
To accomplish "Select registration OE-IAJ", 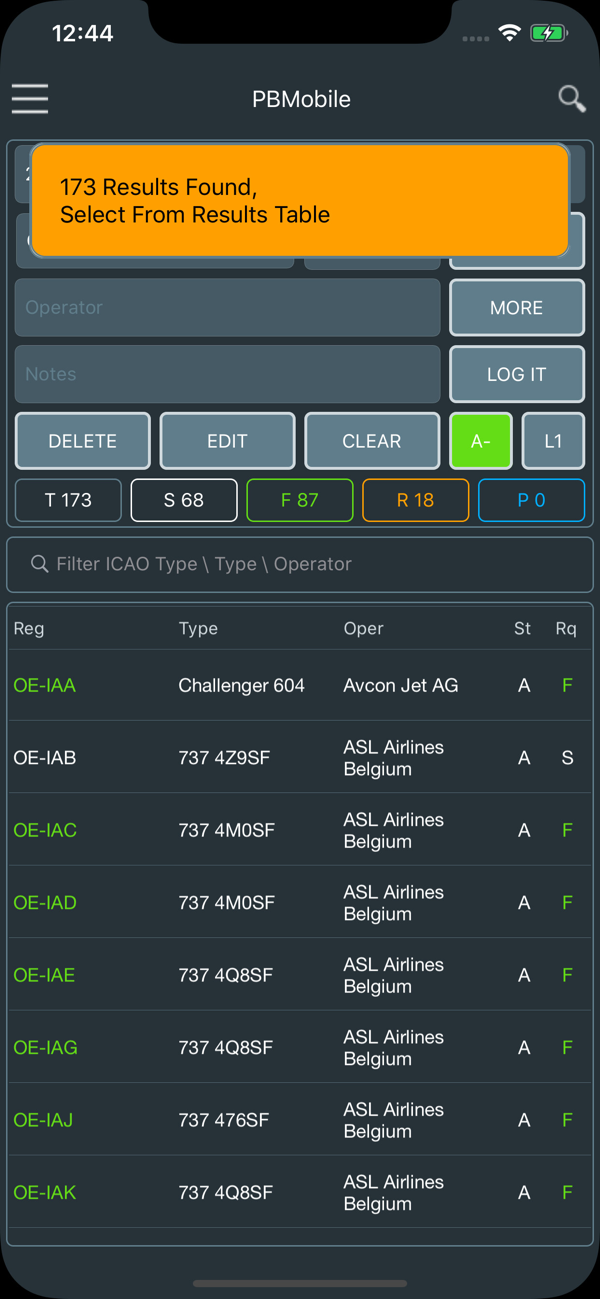I will click(43, 1120).
